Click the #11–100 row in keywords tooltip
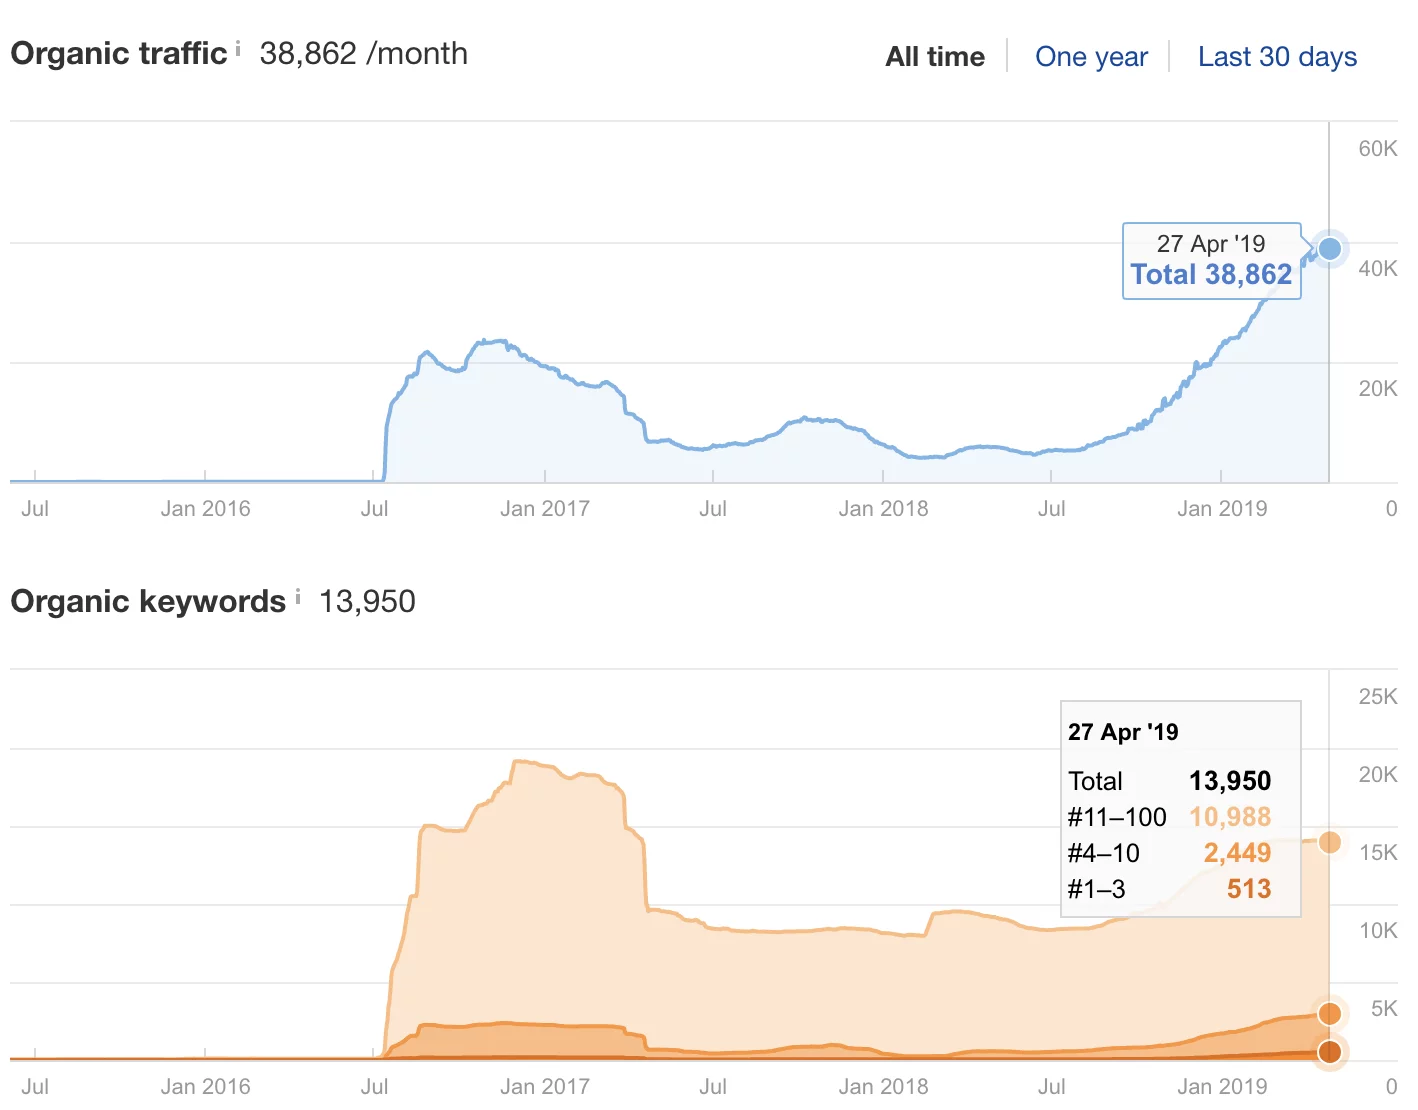The height and width of the screenshot is (1110, 1418). (x=1168, y=817)
